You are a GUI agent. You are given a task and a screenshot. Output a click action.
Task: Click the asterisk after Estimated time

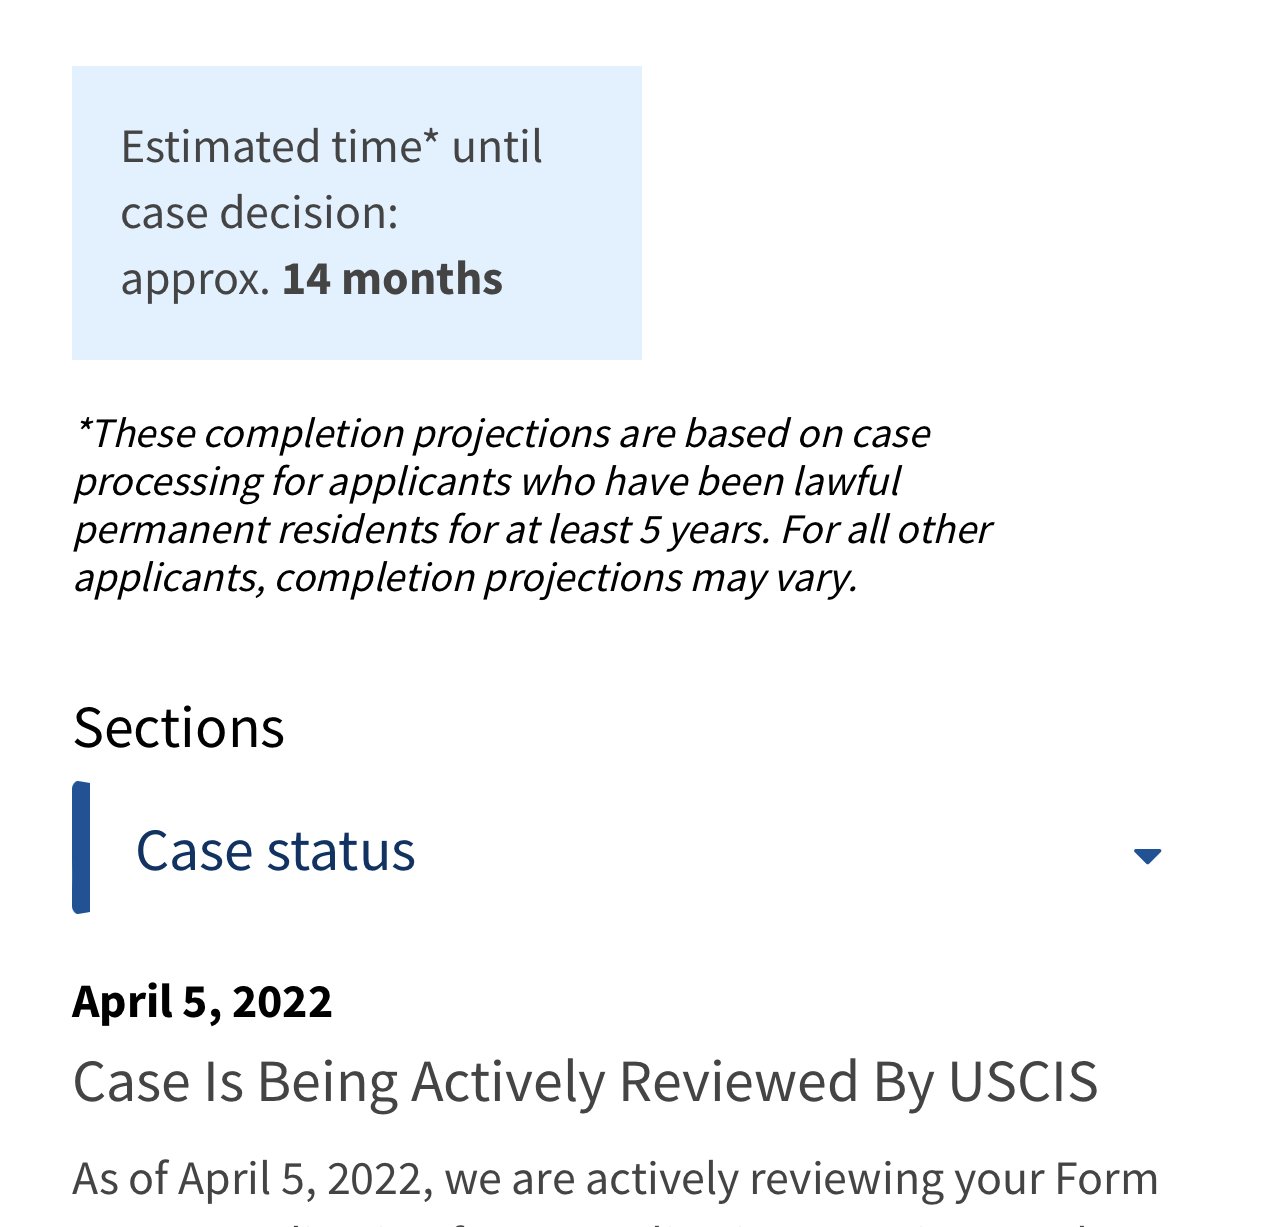pyautogui.click(x=430, y=138)
